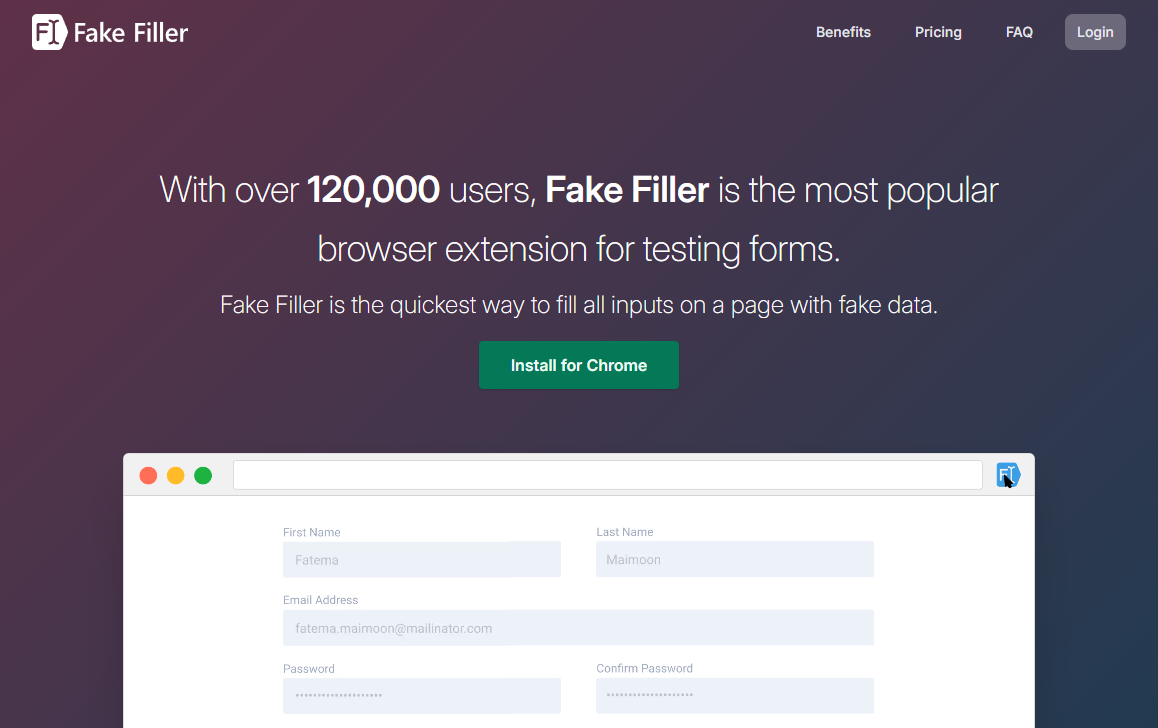
Task: Click the bold 120,000 text in headline
Action: 373,190
